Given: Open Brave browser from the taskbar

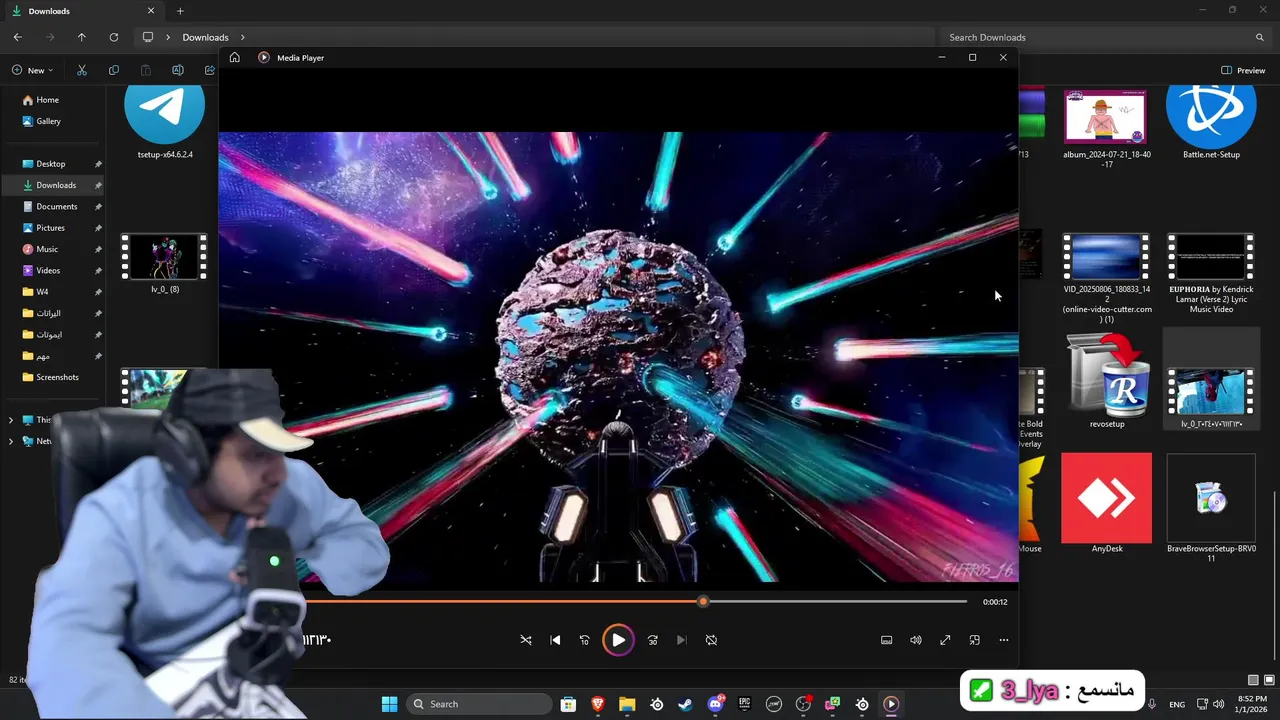Looking at the screenshot, I should click(x=598, y=704).
